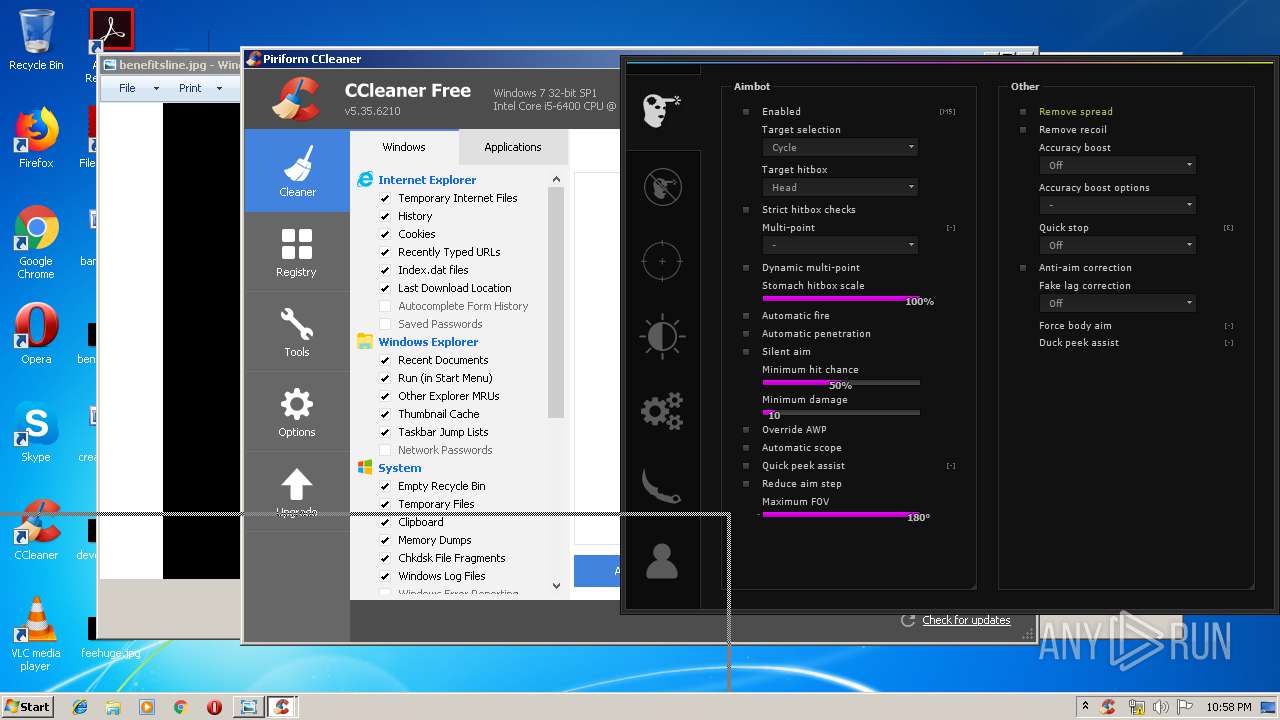Switch to the Windows tab in CCleaner
The image size is (1280, 720).
pos(404,147)
